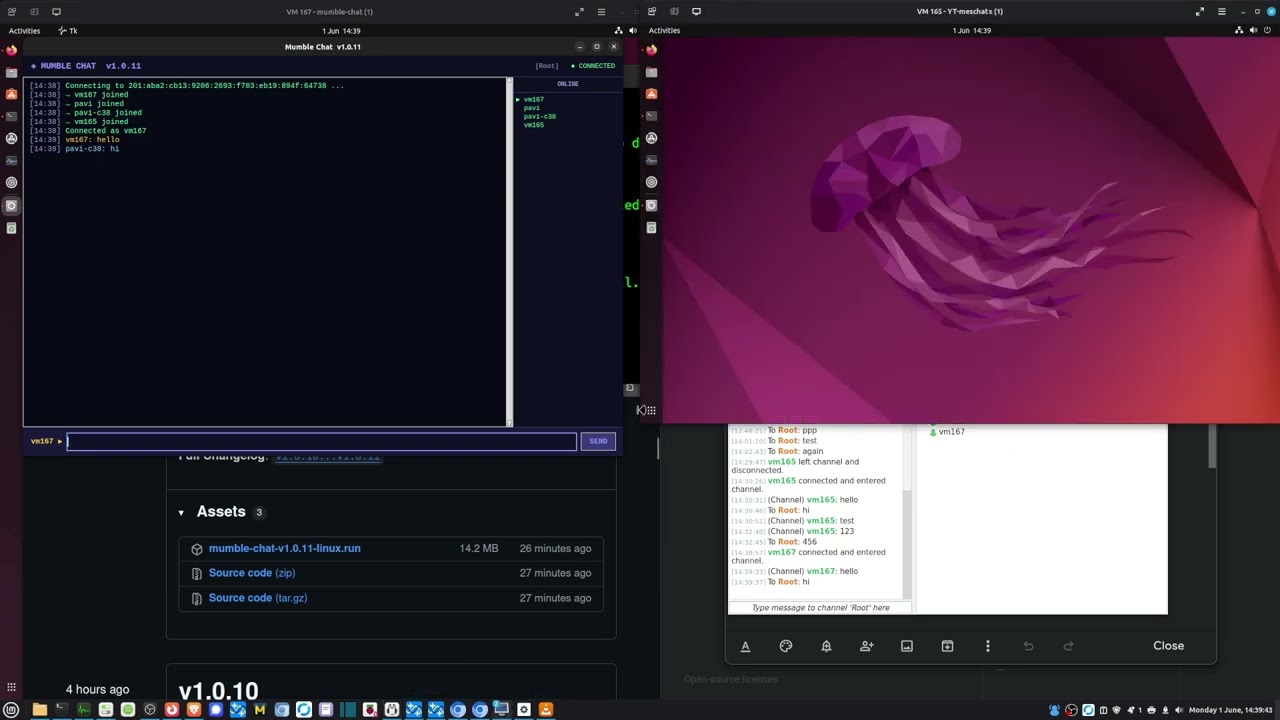Select pavi-c38 in the ONLINE list

pos(540,116)
